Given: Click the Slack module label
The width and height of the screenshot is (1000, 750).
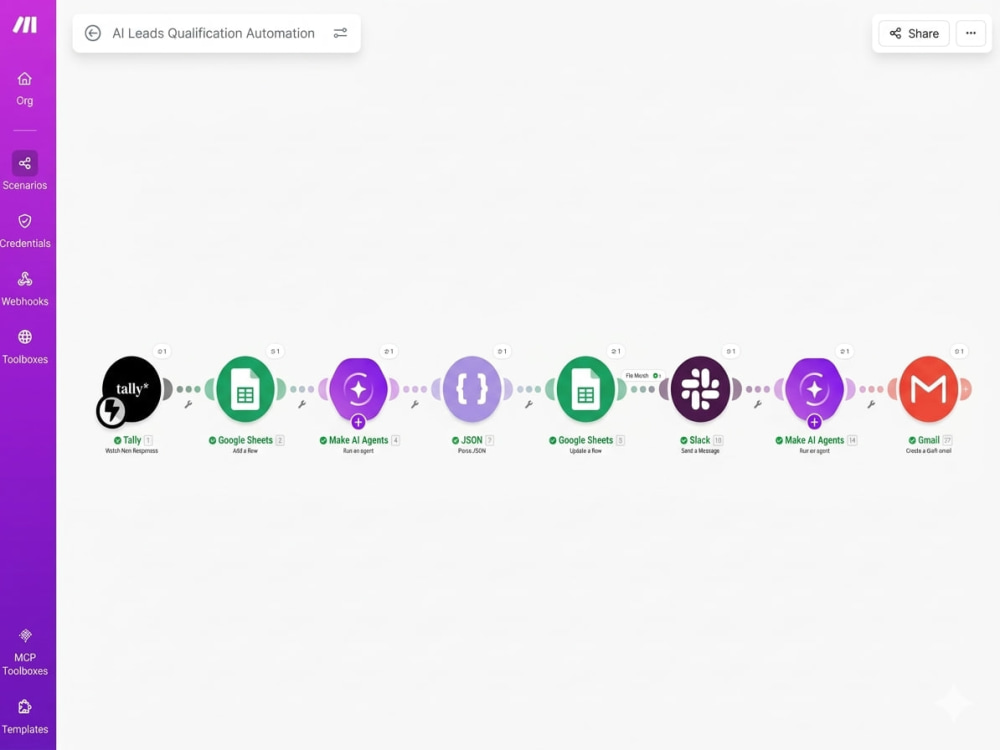Looking at the screenshot, I should (x=700, y=440).
